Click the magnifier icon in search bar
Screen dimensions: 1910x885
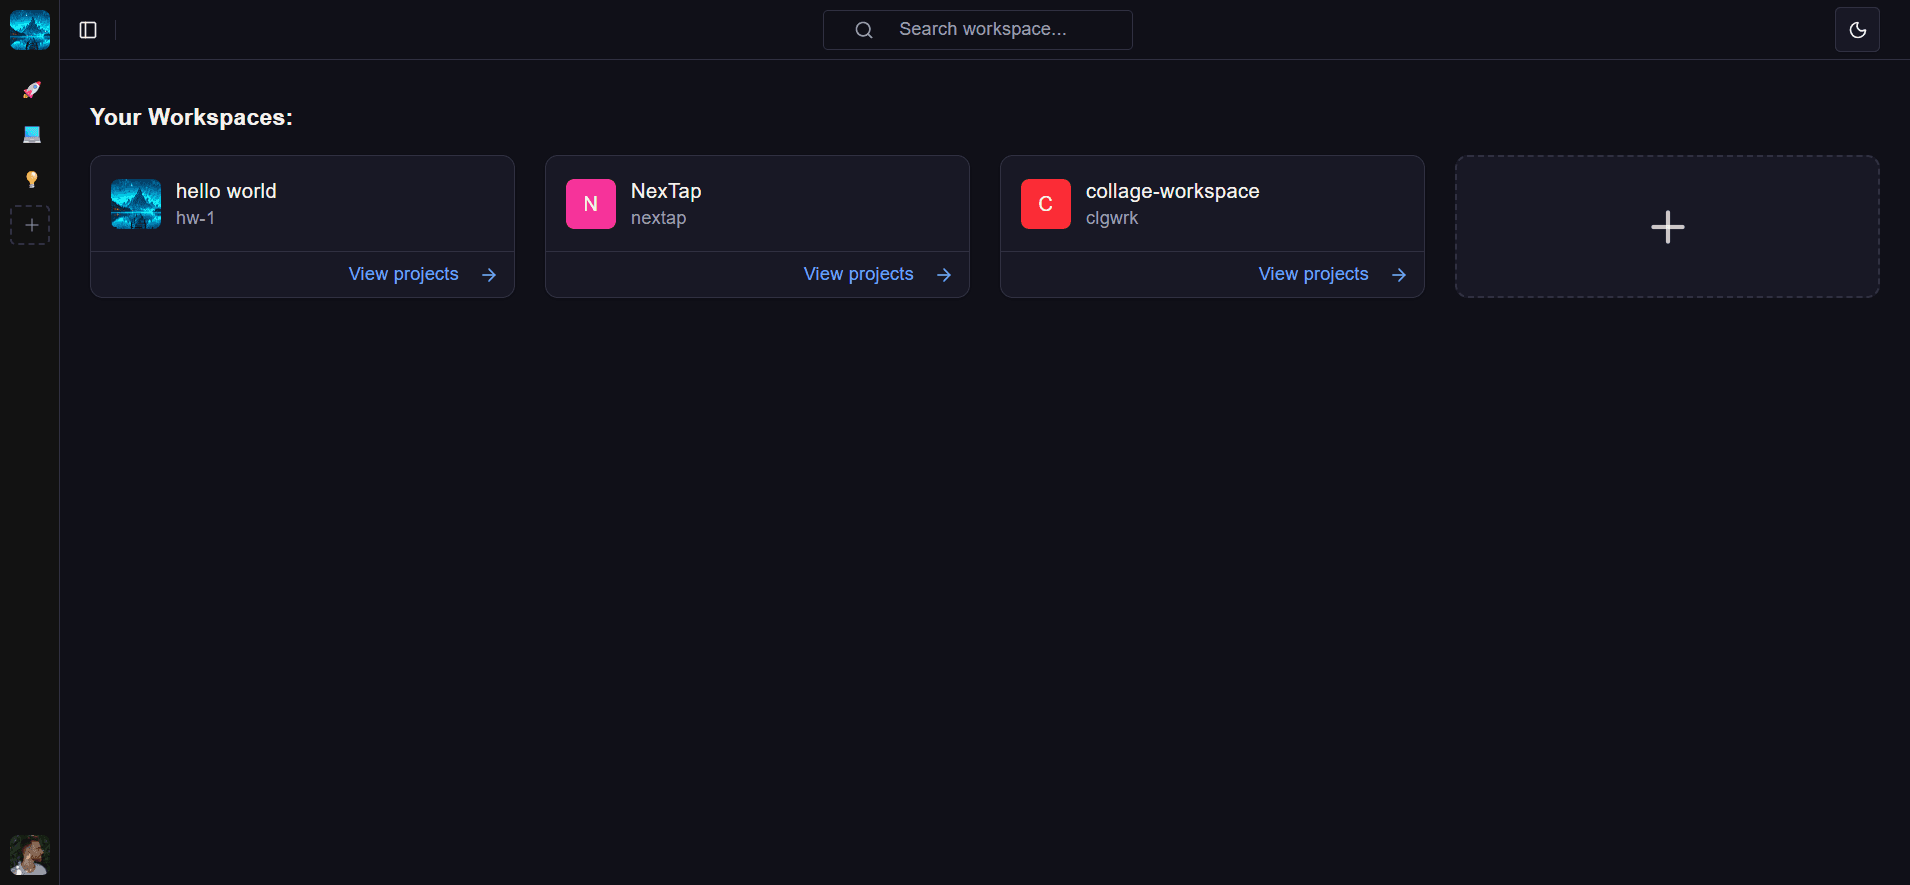point(864,30)
